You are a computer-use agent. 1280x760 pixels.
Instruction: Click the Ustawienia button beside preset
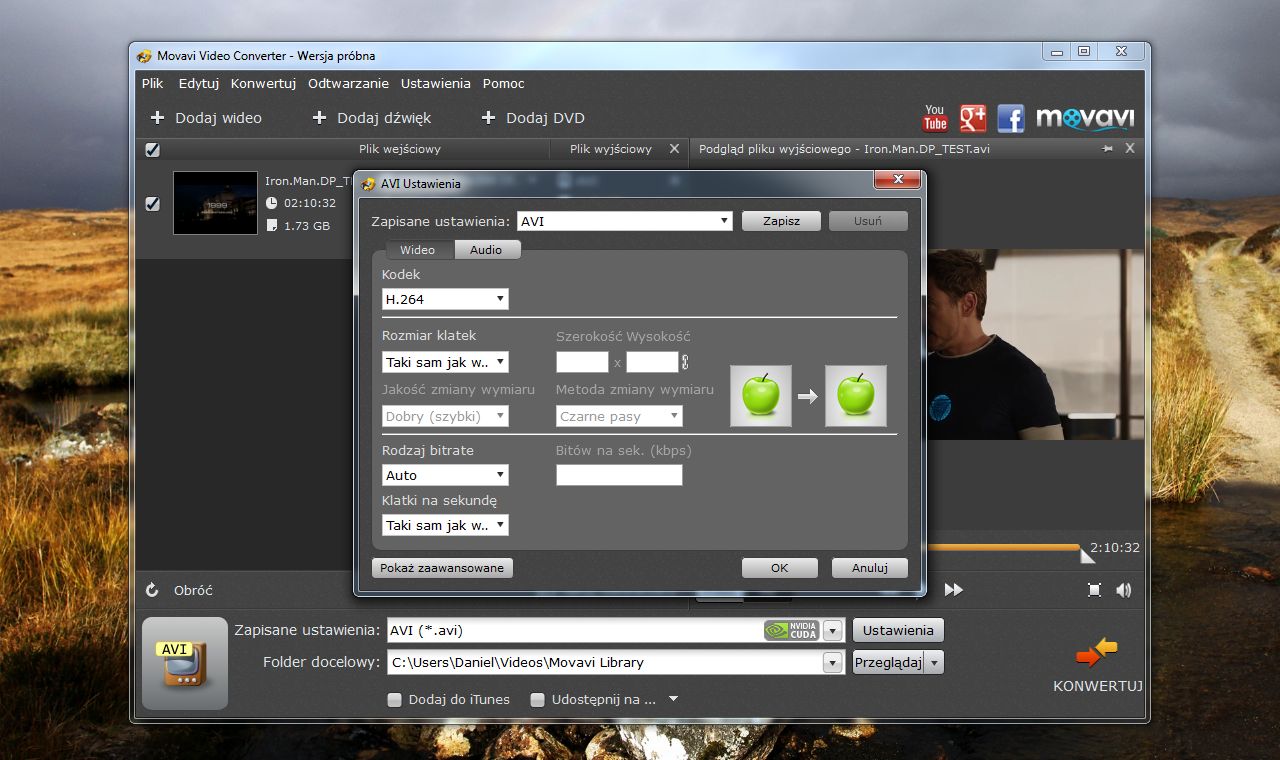tap(898, 630)
